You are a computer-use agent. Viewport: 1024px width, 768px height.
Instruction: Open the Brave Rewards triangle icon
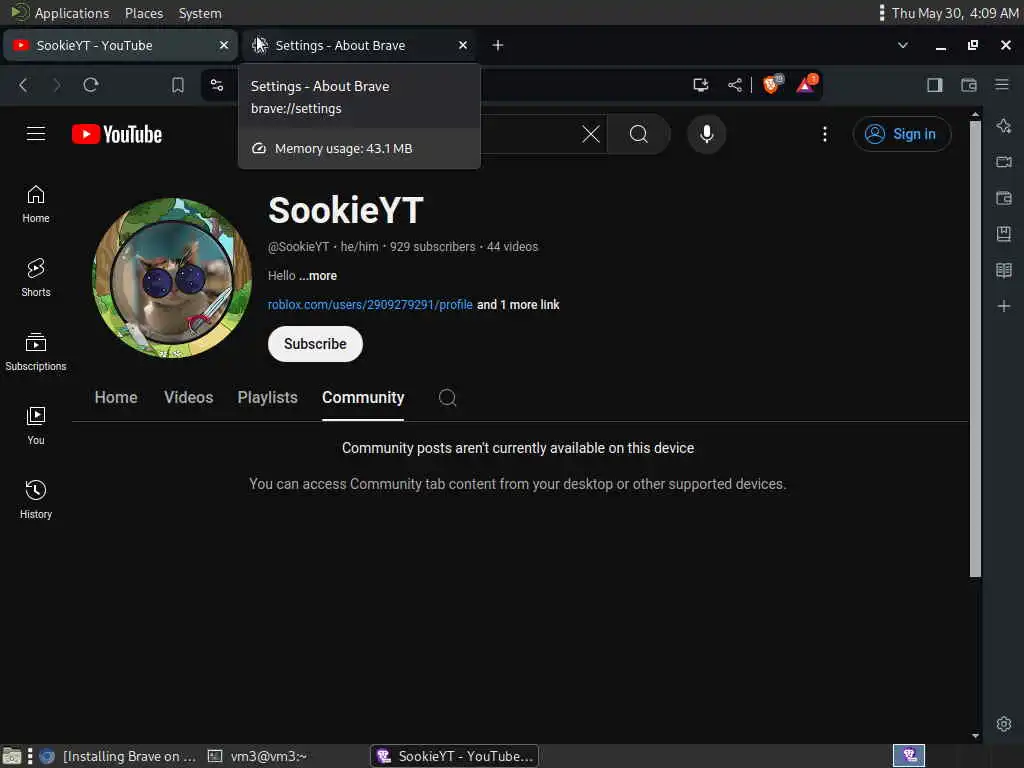click(x=807, y=84)
